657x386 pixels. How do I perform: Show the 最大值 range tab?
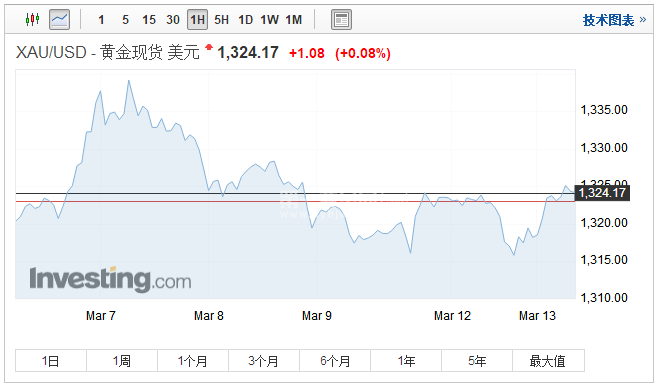click(x=548, y=360)
